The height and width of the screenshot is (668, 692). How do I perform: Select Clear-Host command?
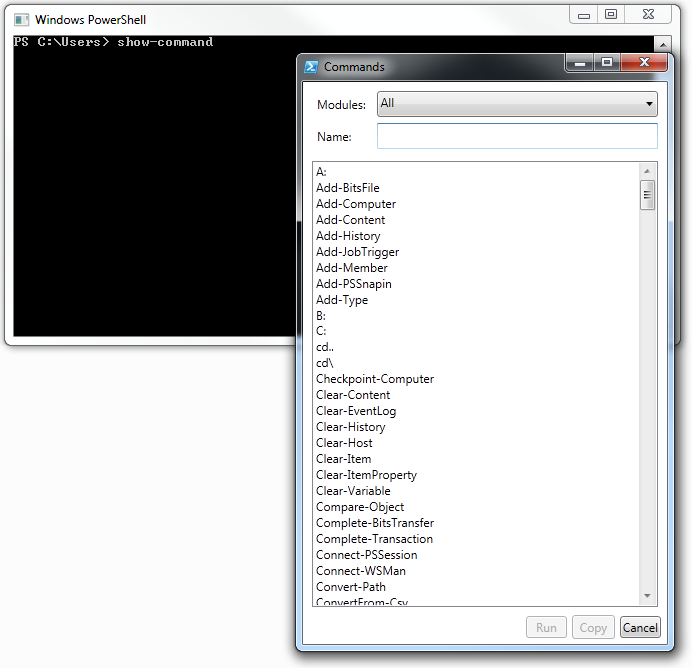click(x=344, y=443)
